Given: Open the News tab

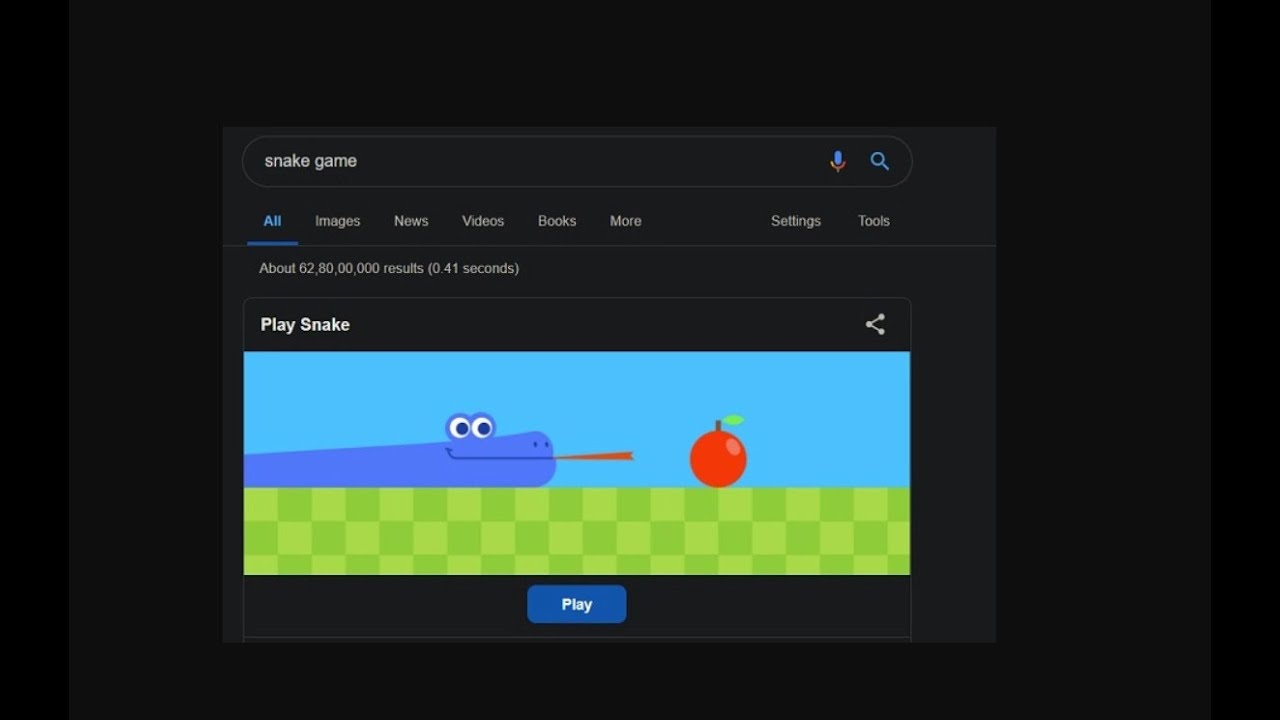Looking at the screenshot, I should tap(411, 221).
